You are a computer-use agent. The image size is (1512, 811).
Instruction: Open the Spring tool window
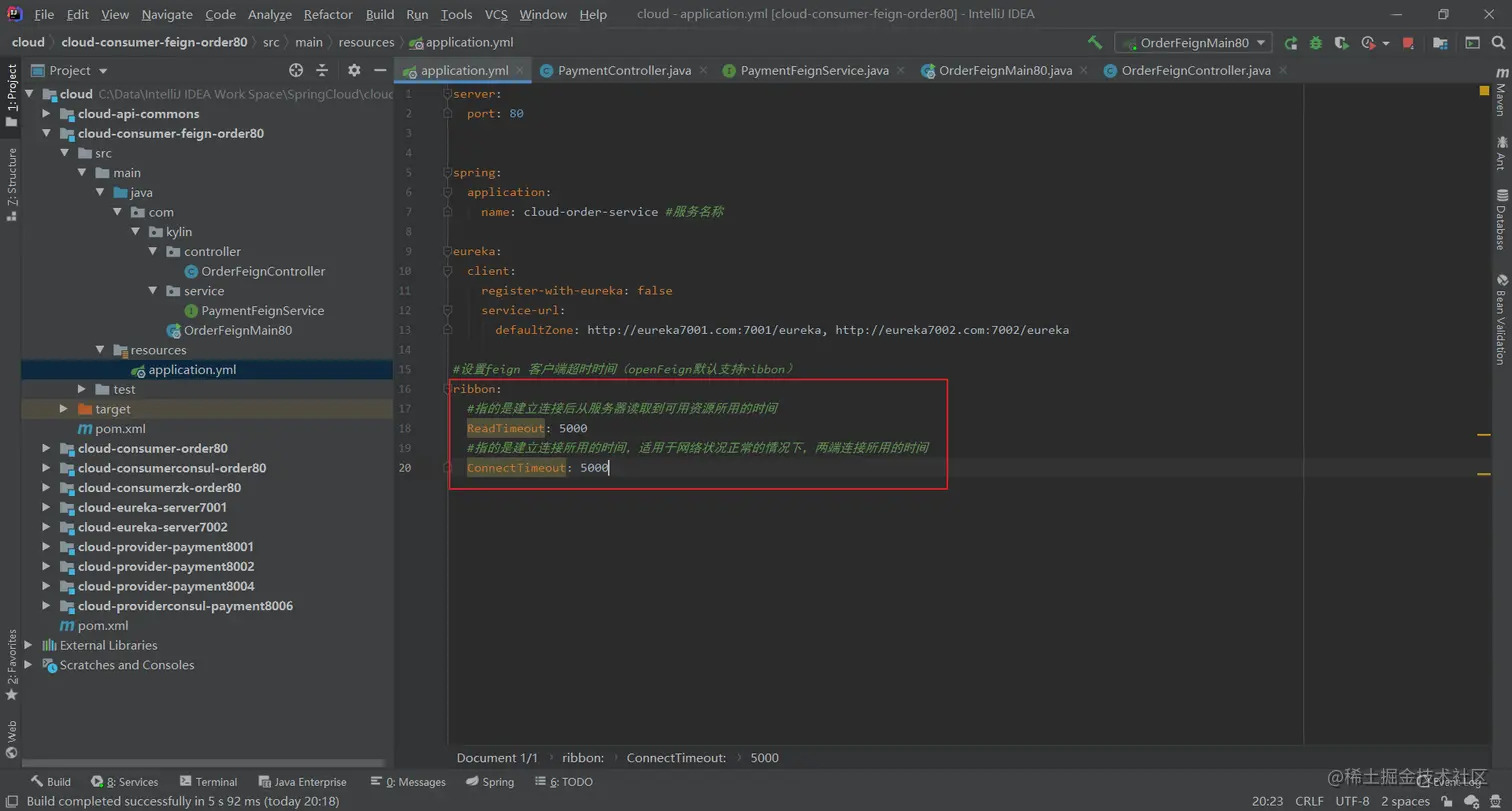(x=489, y=782)
